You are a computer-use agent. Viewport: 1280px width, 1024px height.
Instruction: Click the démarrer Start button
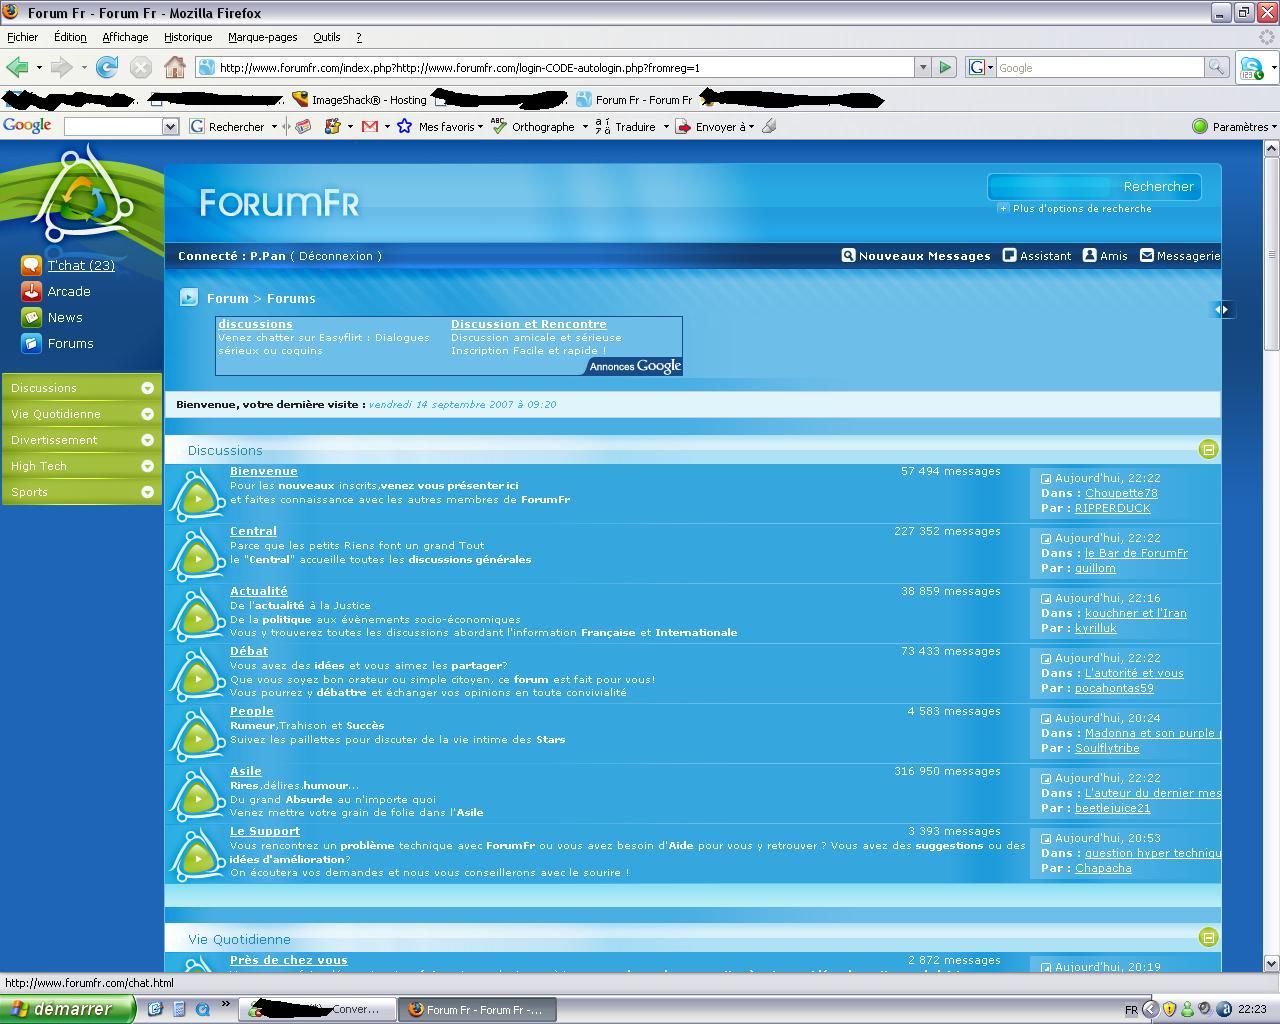[x=66, y=1009]
